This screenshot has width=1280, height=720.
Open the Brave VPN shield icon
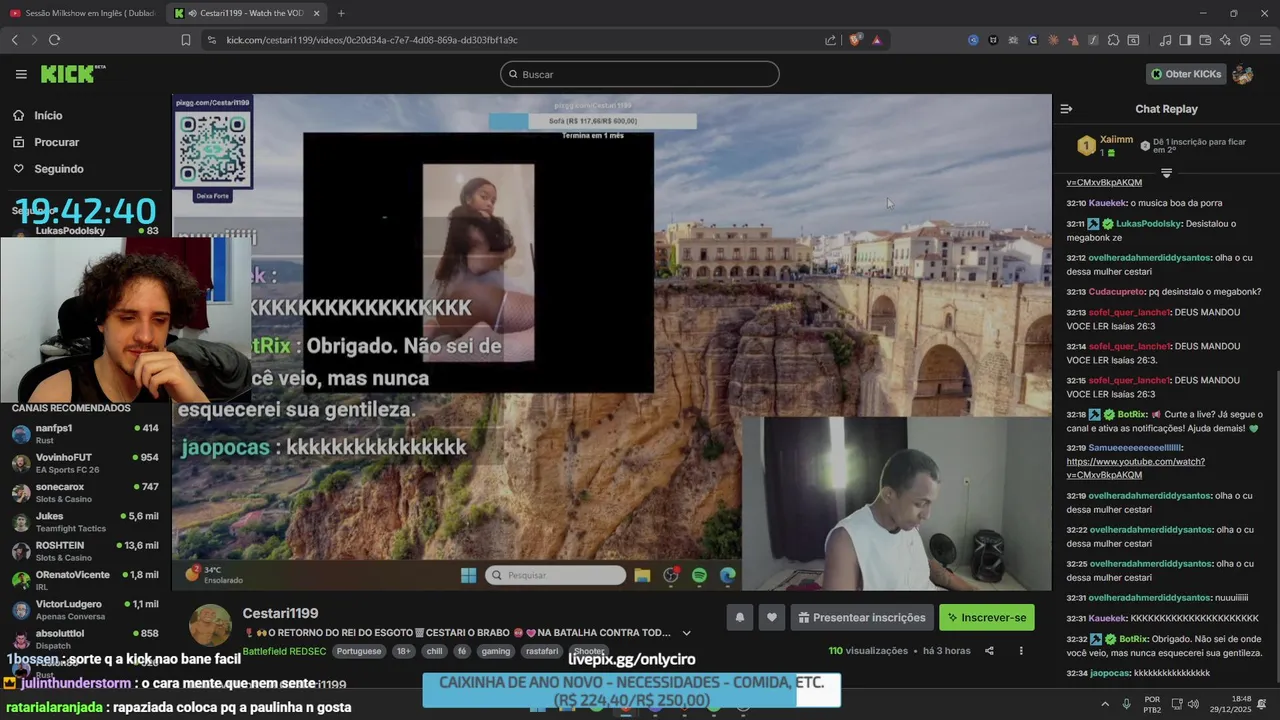[x=1245, y=40]
